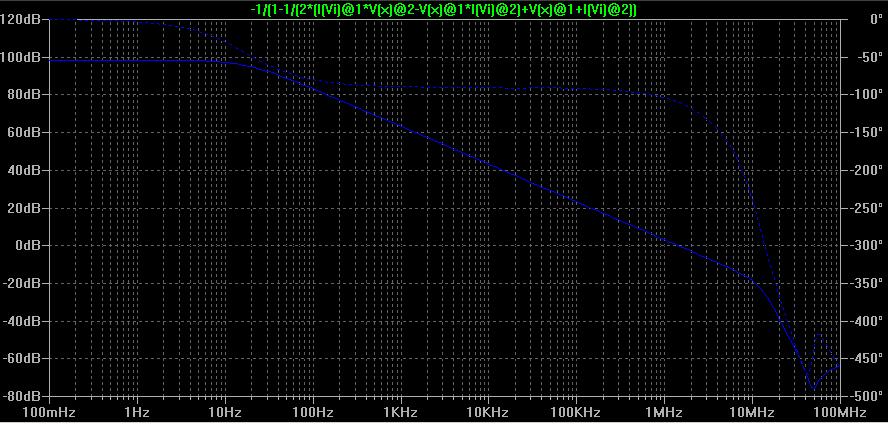Click the 40dB label on magnitude axis
The image size is (888, 424).
tap(23, 170)
